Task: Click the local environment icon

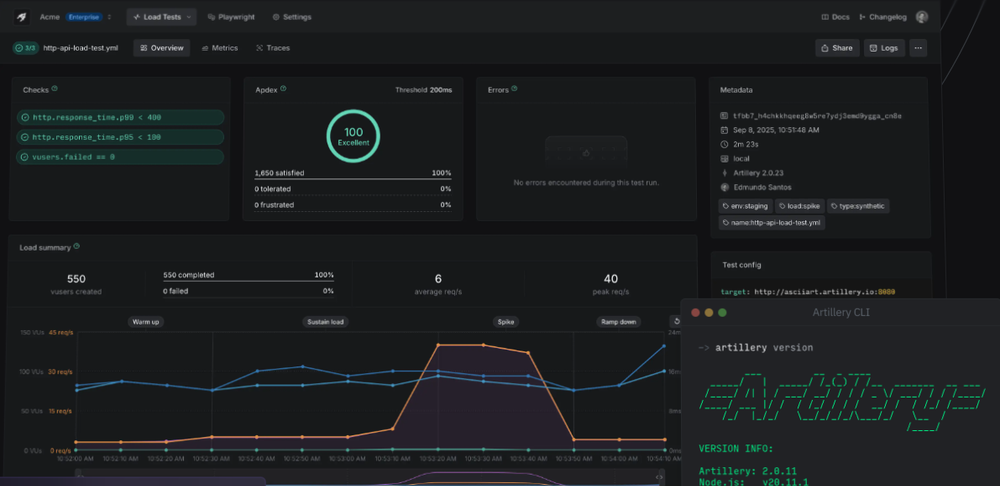Action: click(x=724, y=159)
